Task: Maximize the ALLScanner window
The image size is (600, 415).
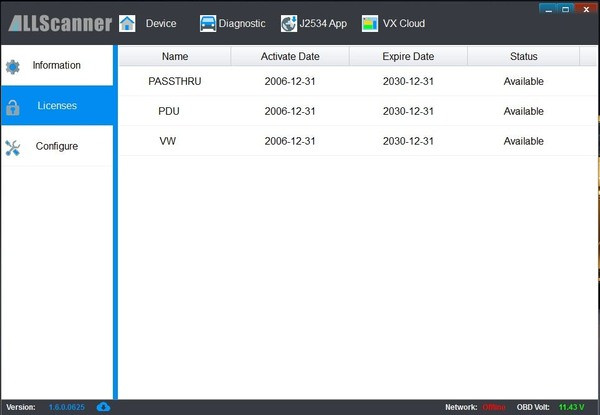Action: (x=566, y=7)
